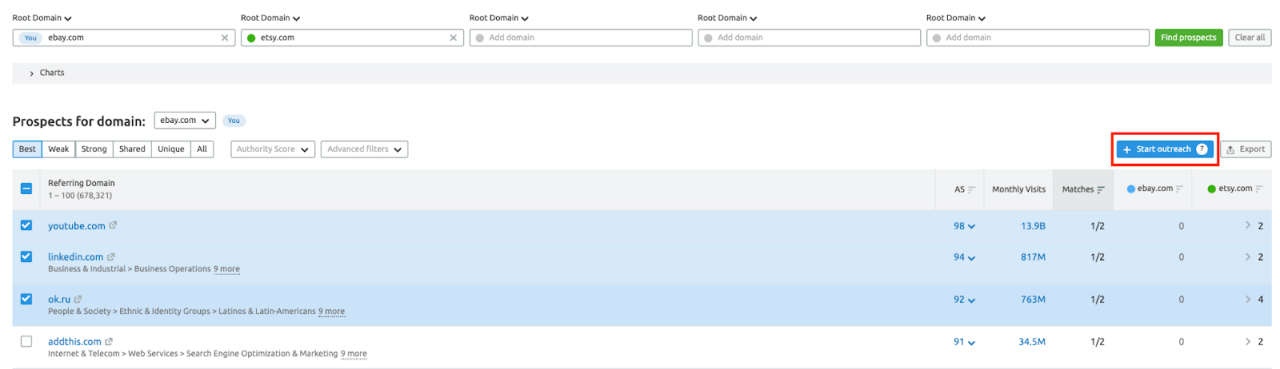Clear the etsy.com domain field
Image resolution: width=1280 pixels, height=369 pixels.
(x=453, y=37)
